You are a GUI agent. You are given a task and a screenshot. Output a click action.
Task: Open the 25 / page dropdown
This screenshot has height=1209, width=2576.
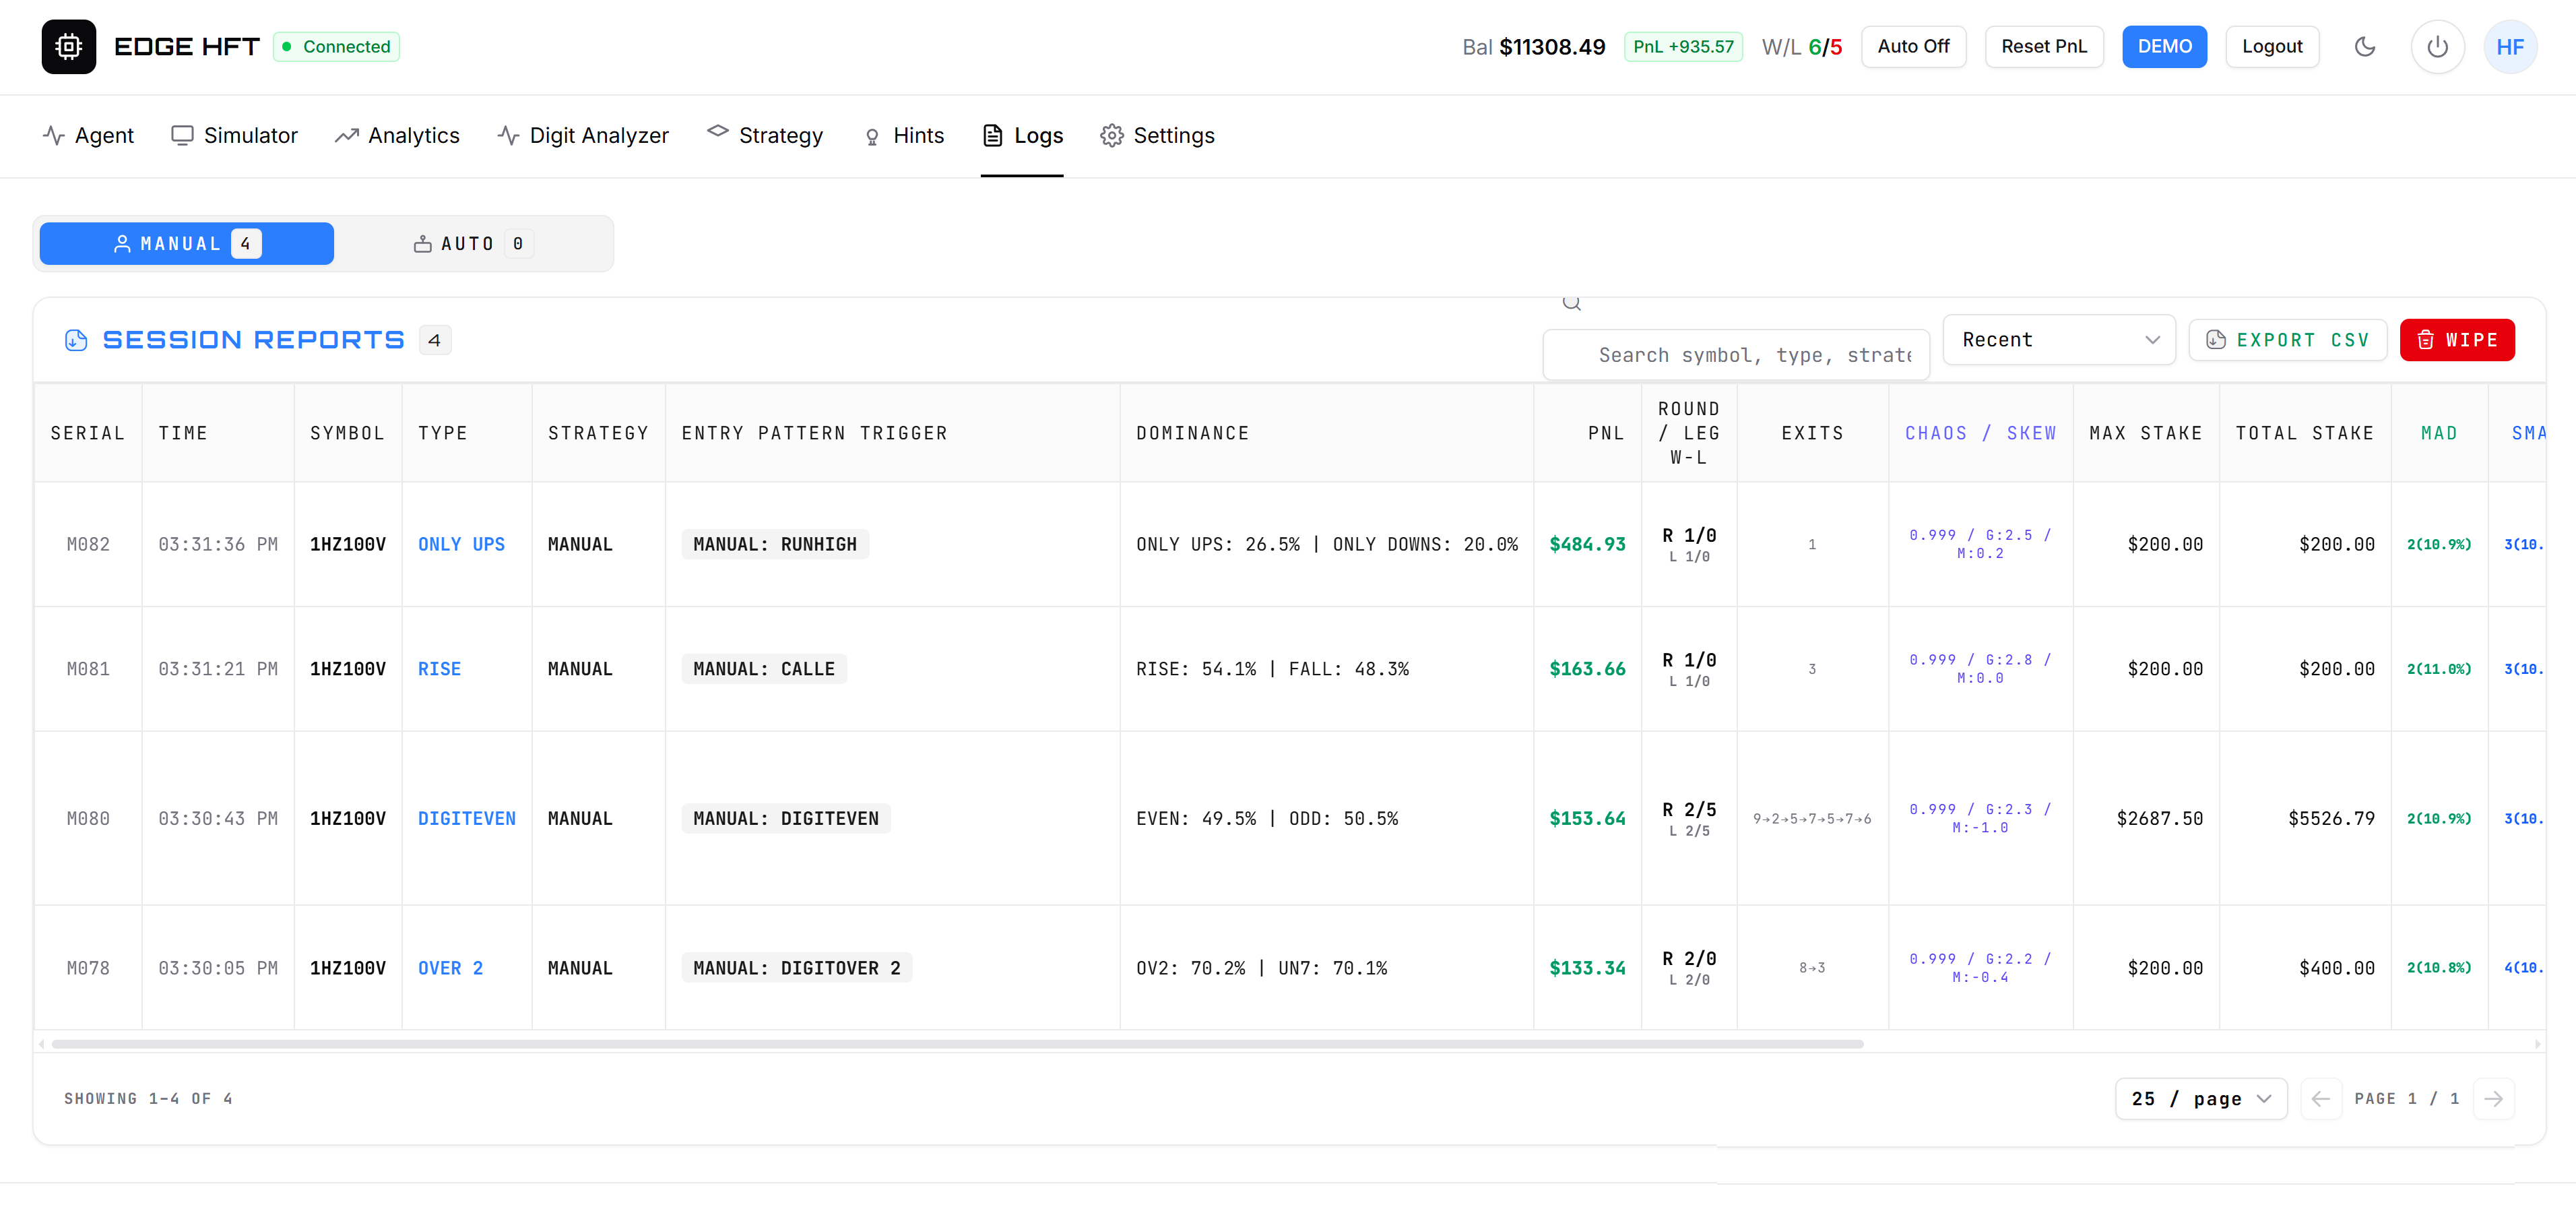tap(2201, 1099)
